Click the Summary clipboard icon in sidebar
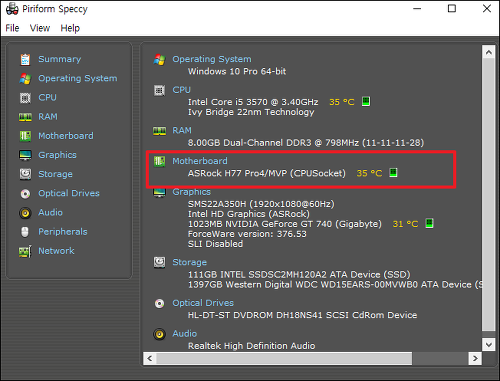Image resolution: width=500 pixels, height=381 pixels. click(x=25, y=59)
